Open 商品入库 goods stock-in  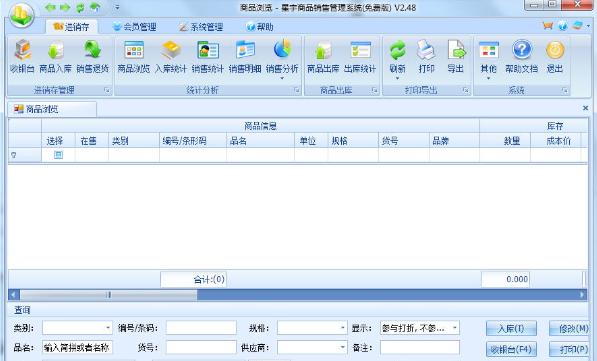[x=55, y=57]
